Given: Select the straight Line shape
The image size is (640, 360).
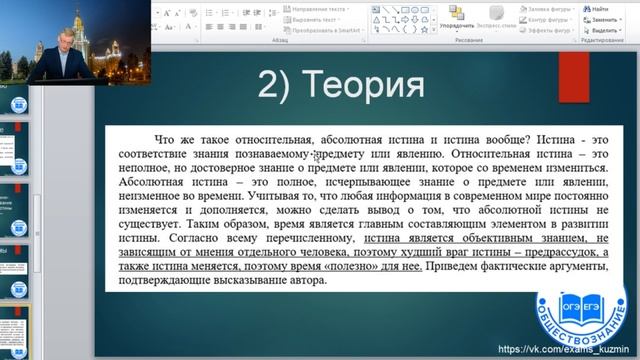Looking at the screenshot, I should (x=386, y=10).
